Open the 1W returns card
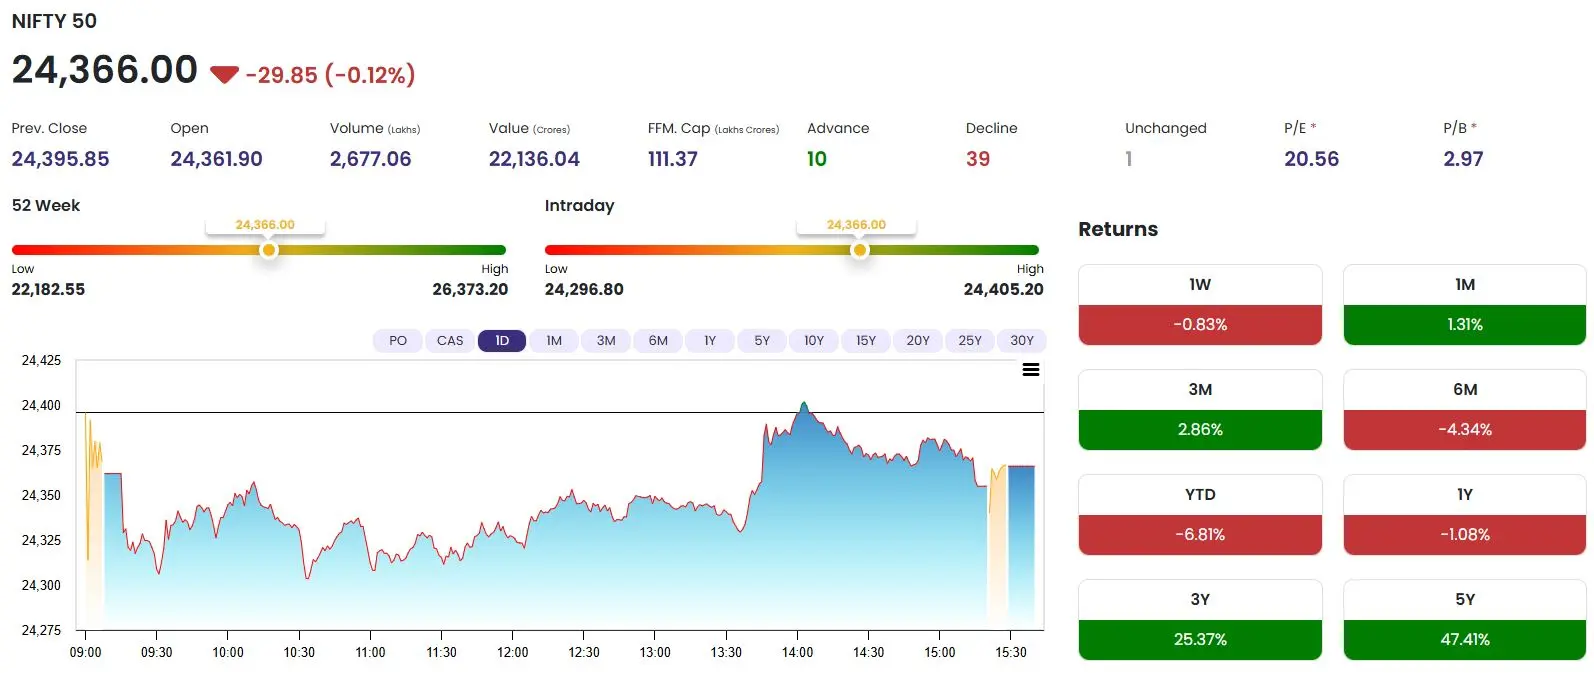The width and height of the screenshot is (1594, 673). [x=1200, y=305]
